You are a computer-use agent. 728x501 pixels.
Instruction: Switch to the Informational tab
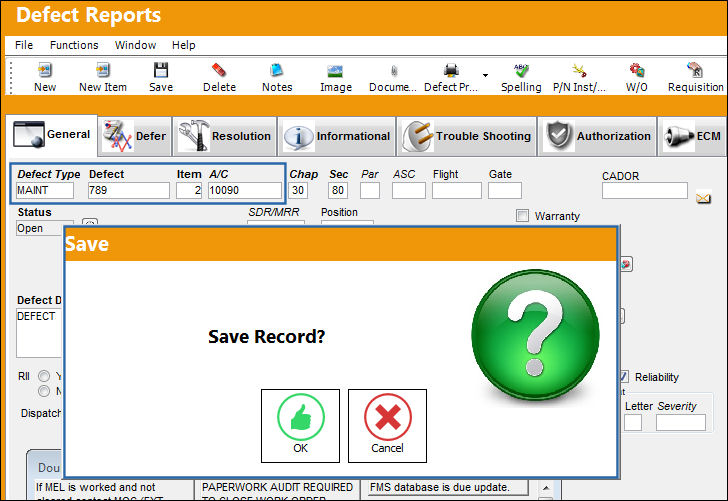click(337, 136)
